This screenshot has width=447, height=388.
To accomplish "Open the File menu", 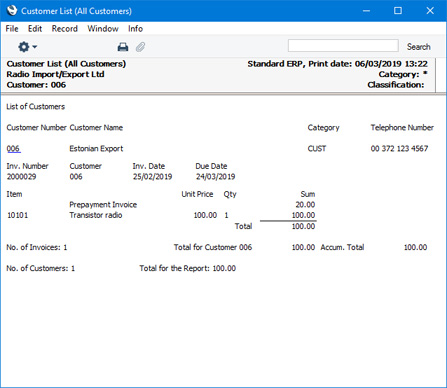I will [12, 29].
